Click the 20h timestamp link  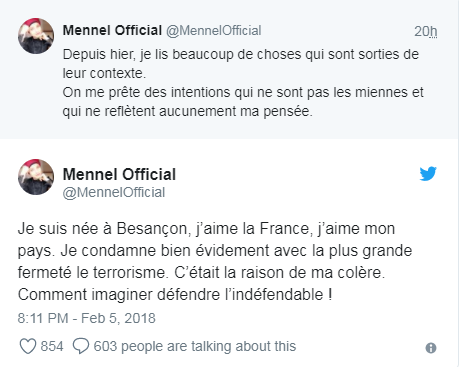click(426, 31)
